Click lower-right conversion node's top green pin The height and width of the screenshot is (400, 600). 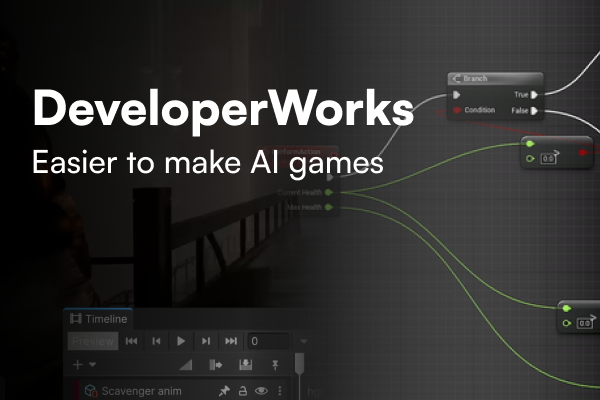(567, 308)
